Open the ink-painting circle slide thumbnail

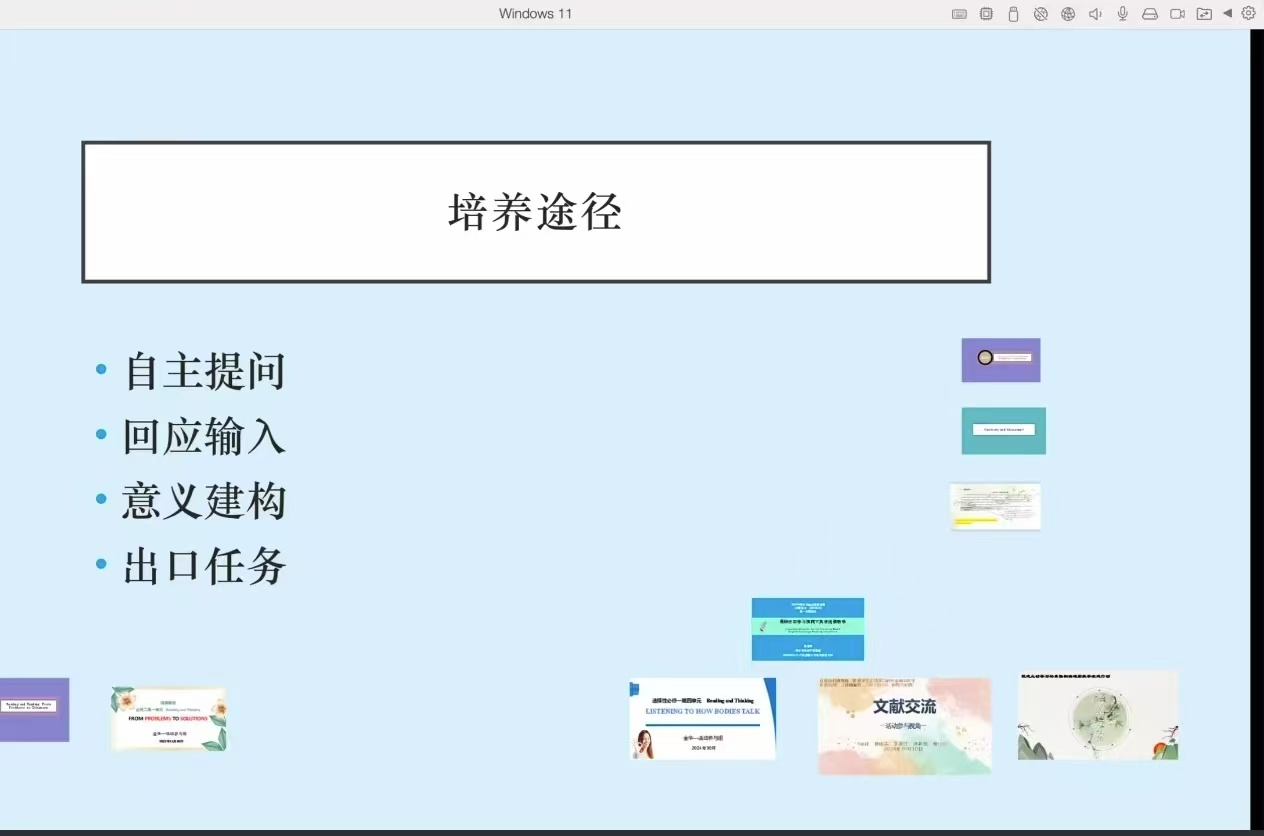click(x=1097, y=715)
